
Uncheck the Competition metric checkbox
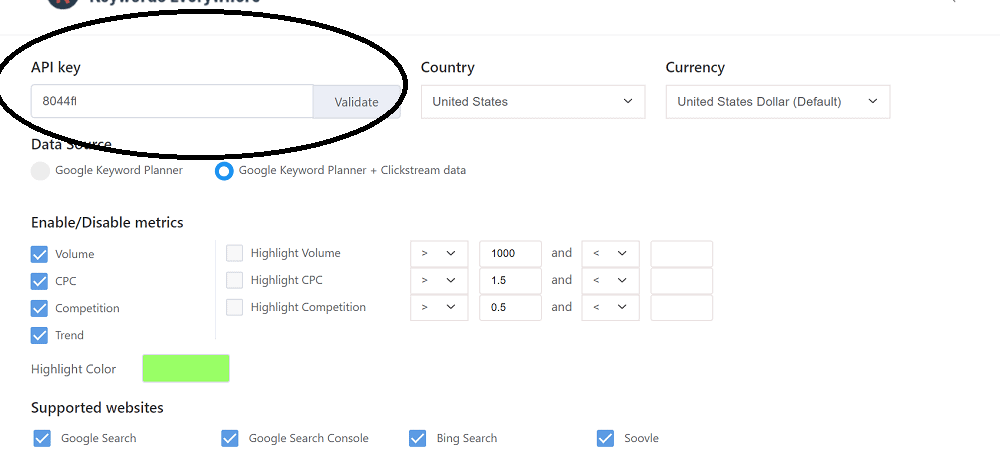40,308
